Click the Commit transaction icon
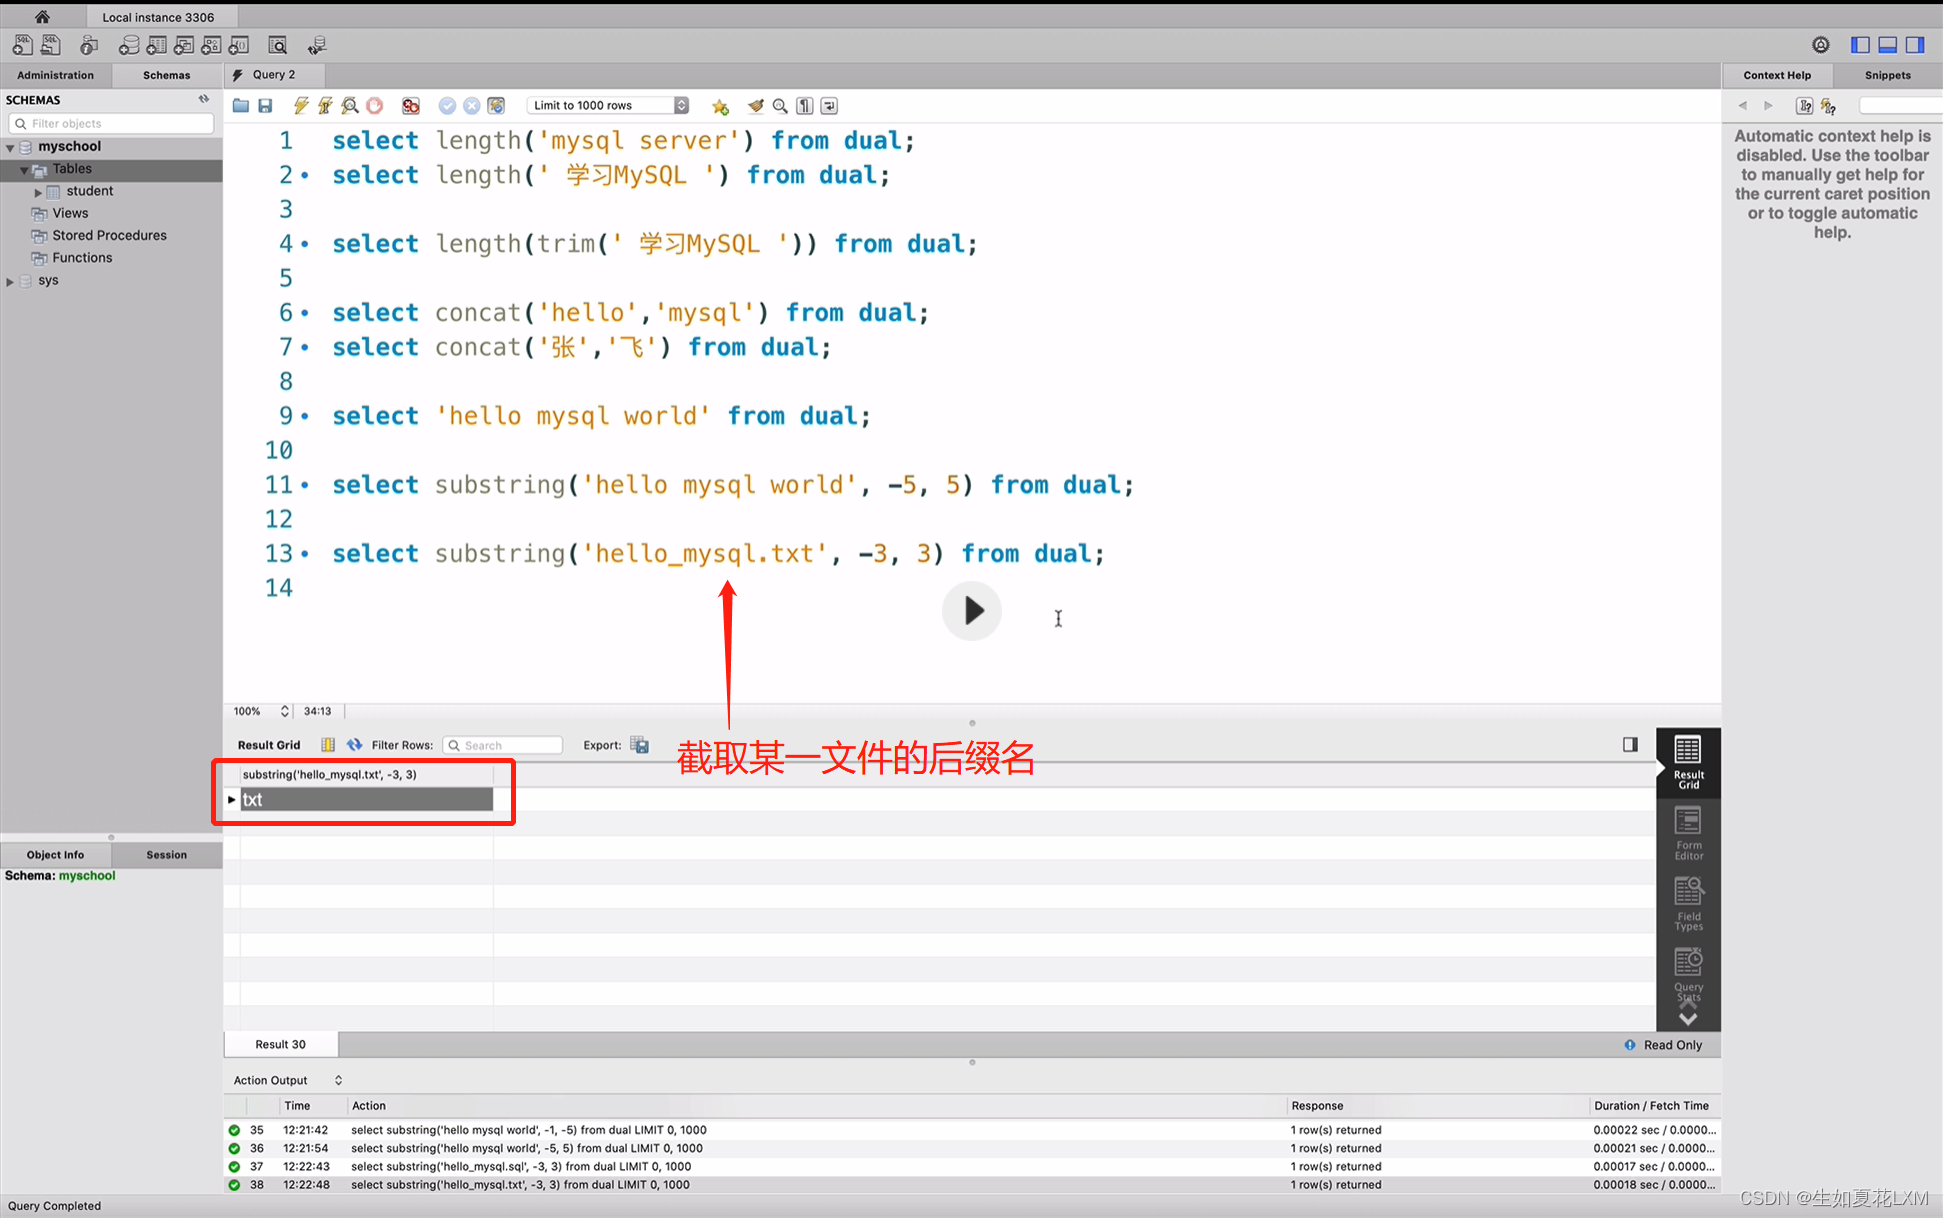The image size is (1943, 1218). (446, 105)
